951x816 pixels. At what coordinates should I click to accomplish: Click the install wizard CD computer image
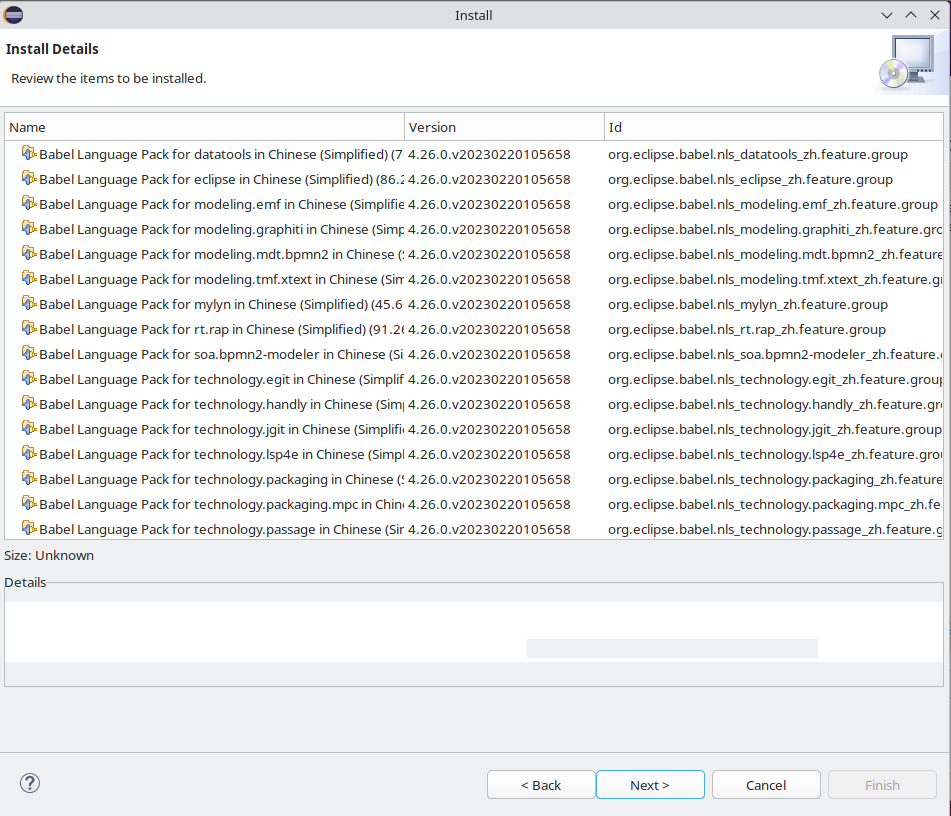click(907, 63)
